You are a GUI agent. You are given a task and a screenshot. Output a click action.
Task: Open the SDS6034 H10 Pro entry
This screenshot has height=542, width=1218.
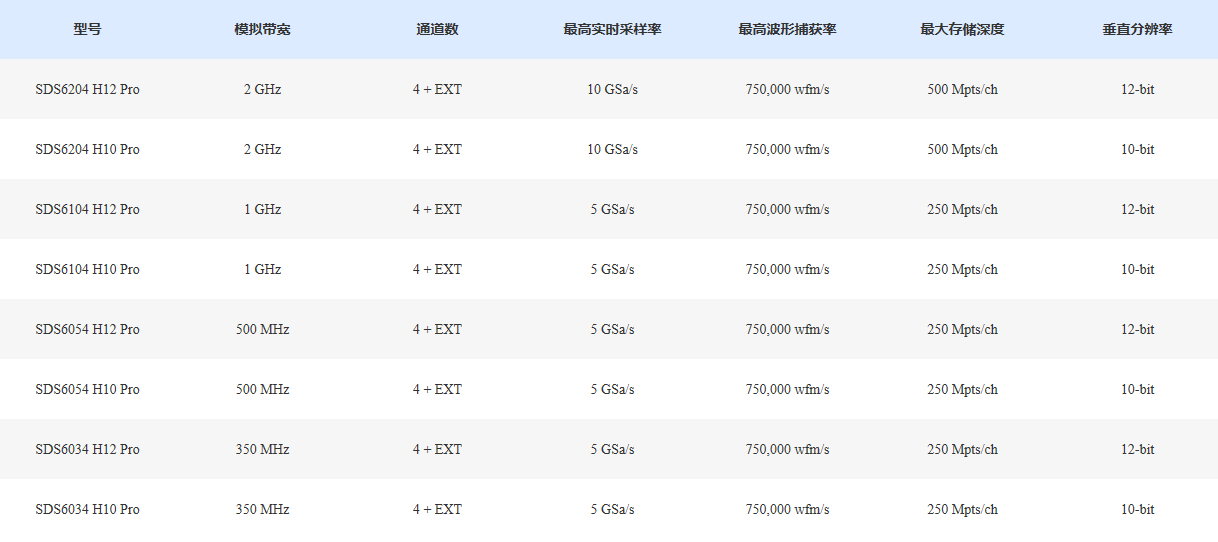[87, 509]
